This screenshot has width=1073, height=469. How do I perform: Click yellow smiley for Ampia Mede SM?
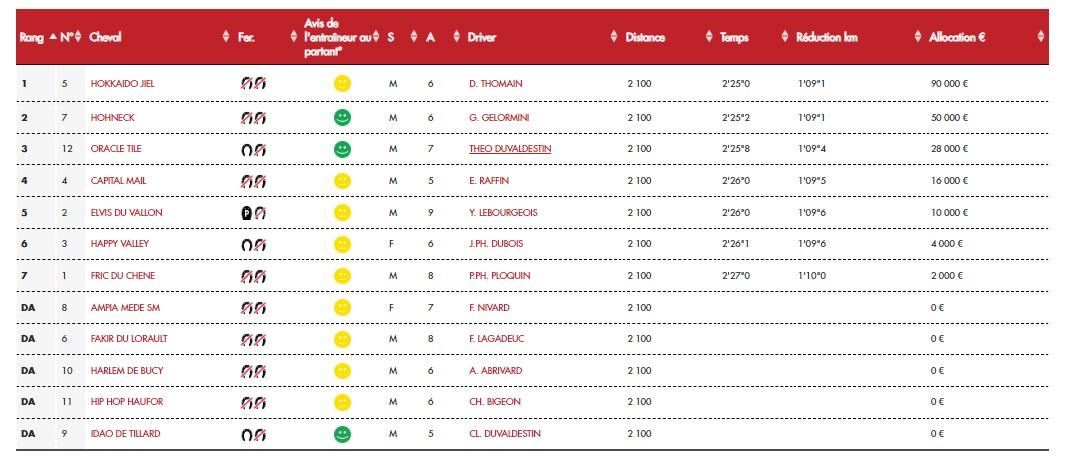342,308
